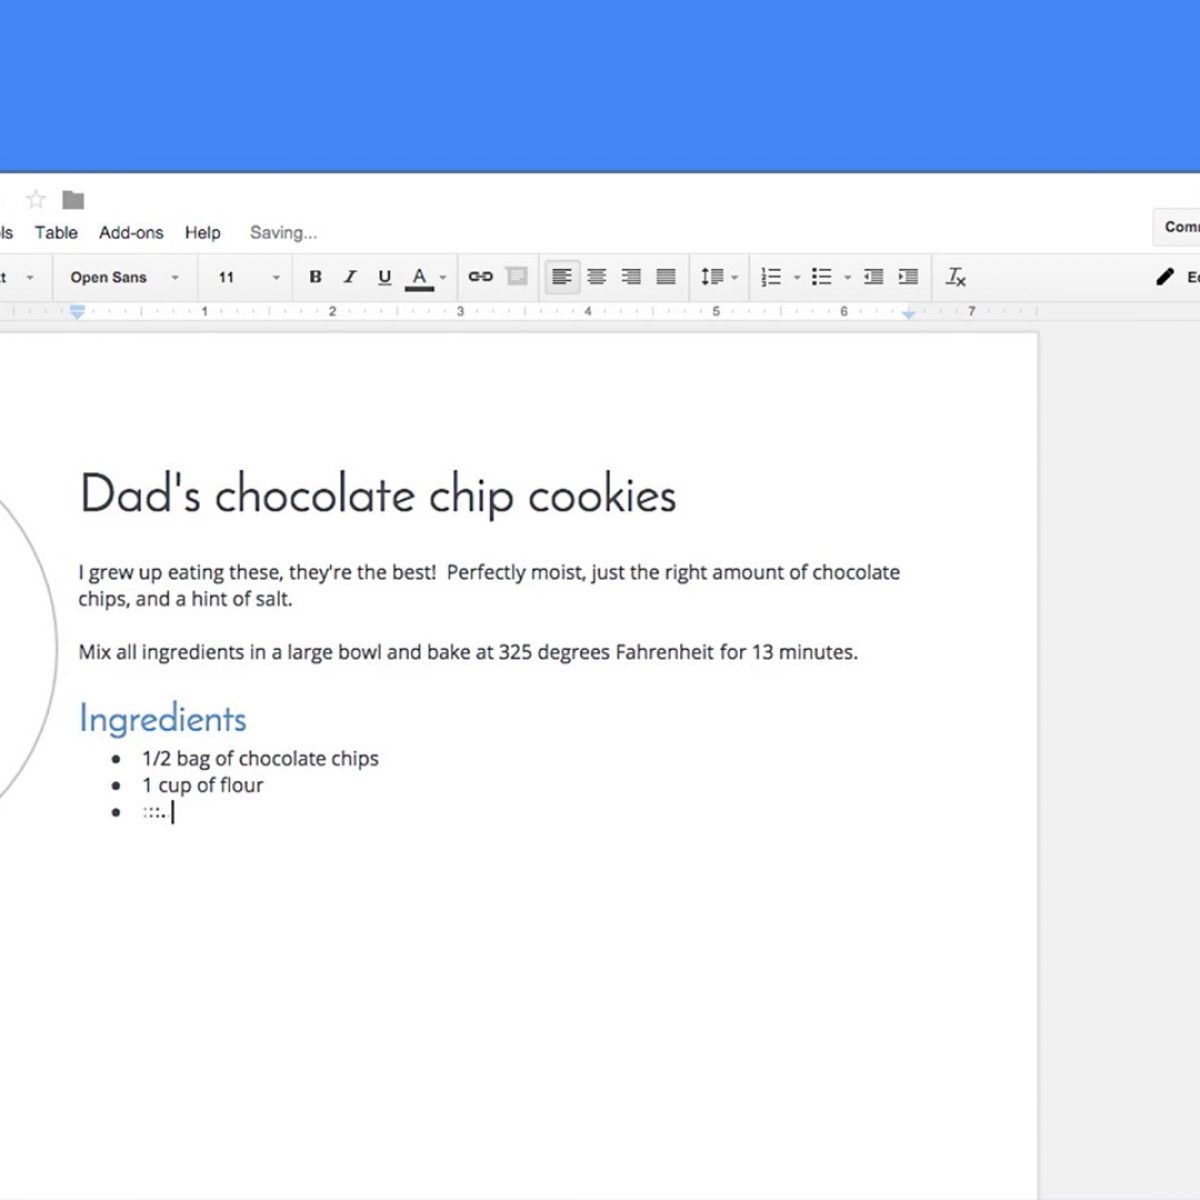The width and height of the screenshot is (1200, 1200).
Task: Star this document
Action: pos(36,200)
